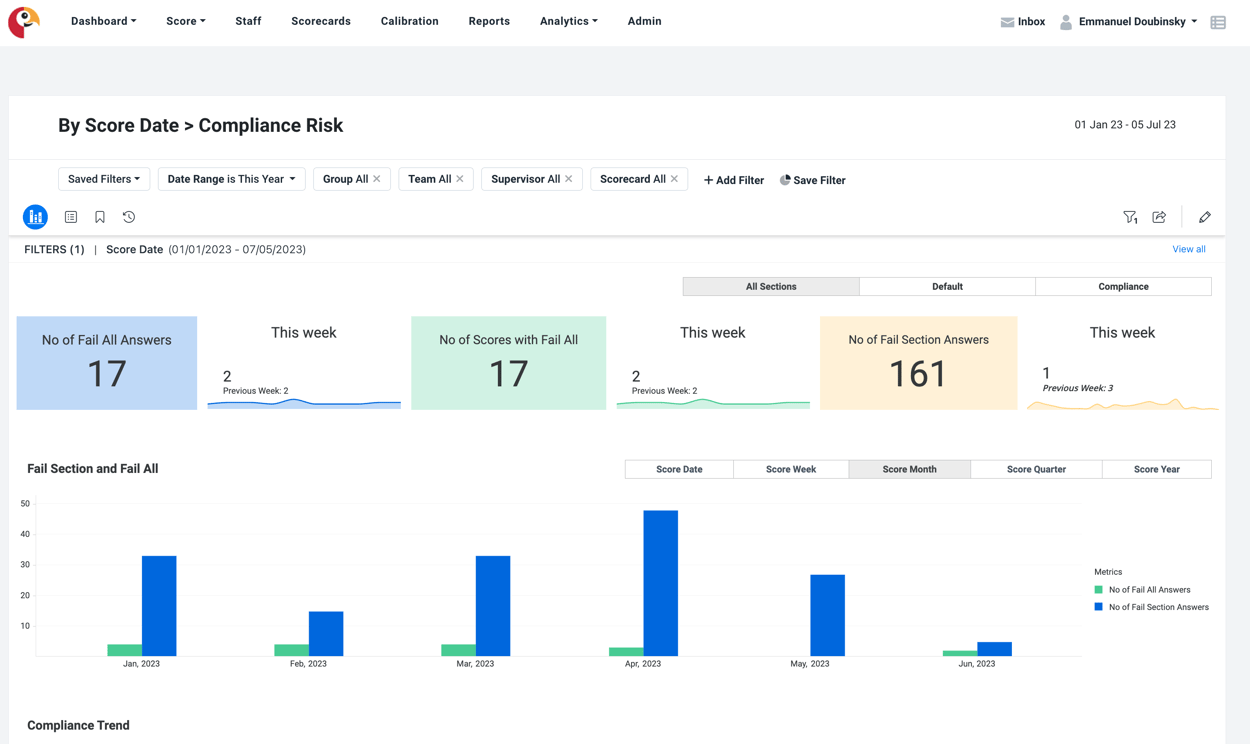
Task: Expand the Analytics dropdown menu
Action: pyautogui.click(x=569, y=21)
